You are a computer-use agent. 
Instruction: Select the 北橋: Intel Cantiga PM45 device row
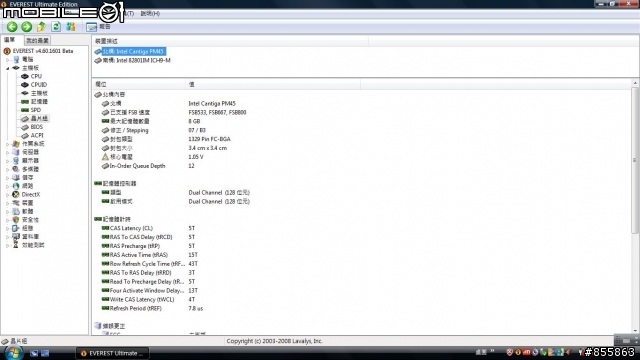(130, 51)
